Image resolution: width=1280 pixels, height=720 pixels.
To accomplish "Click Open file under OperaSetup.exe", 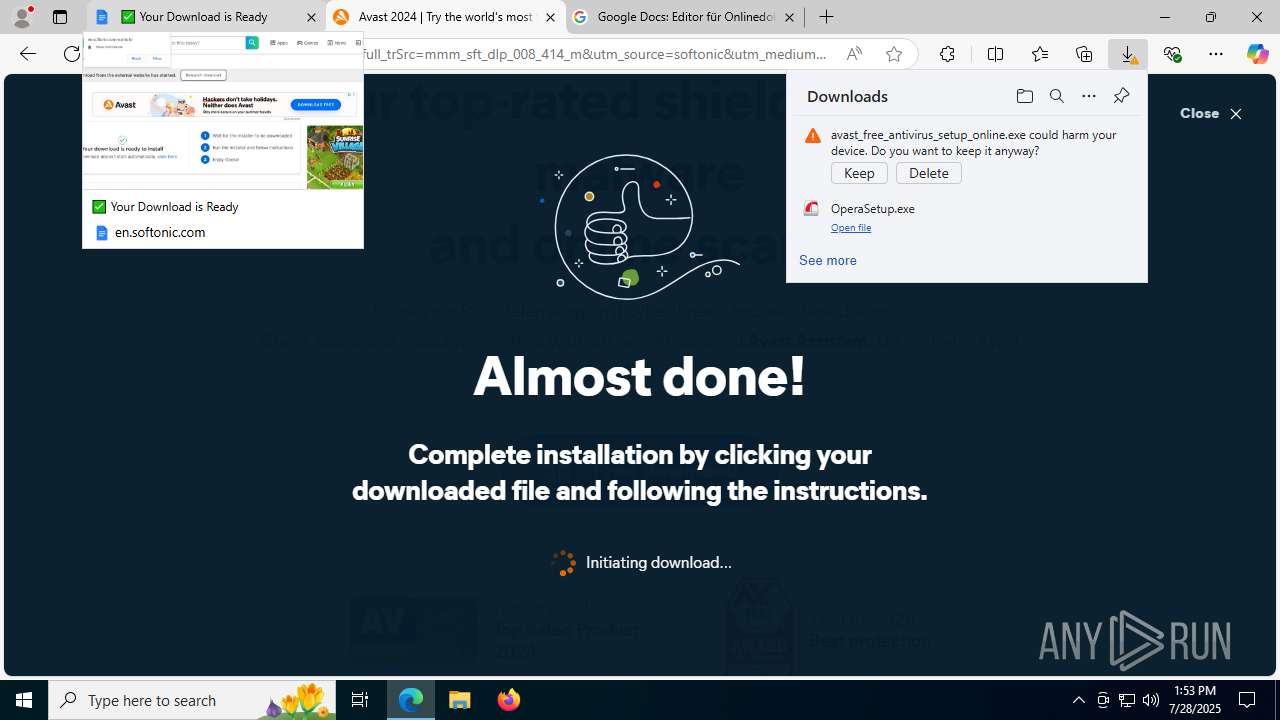I will (851, 228).
